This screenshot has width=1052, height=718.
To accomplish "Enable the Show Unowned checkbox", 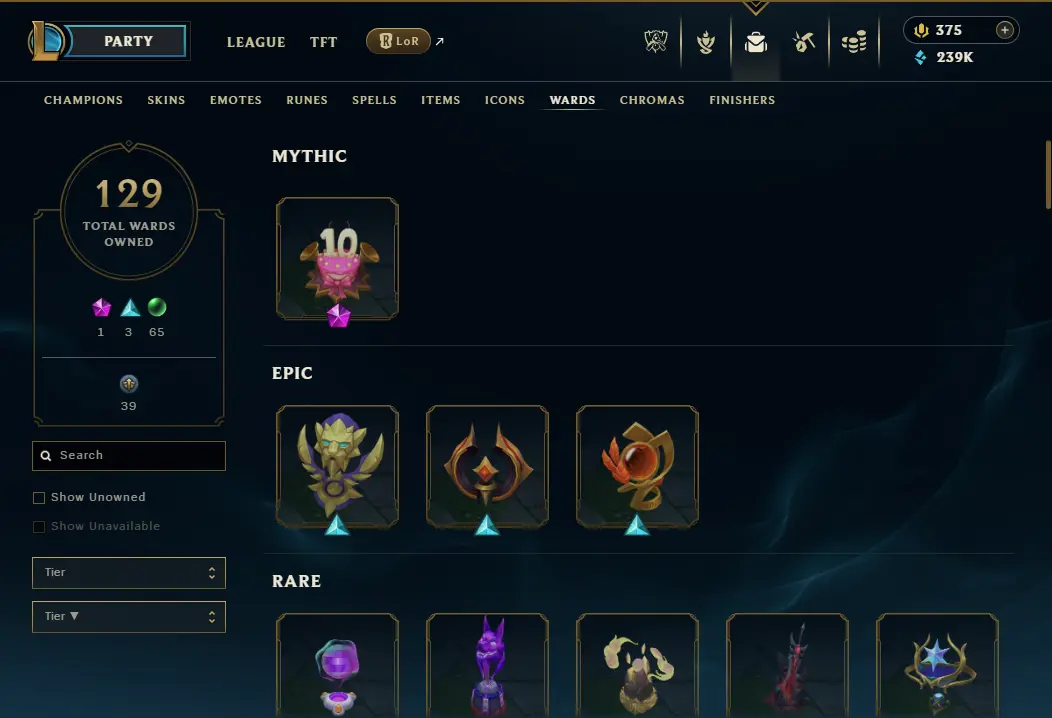I will pos(39,498).
